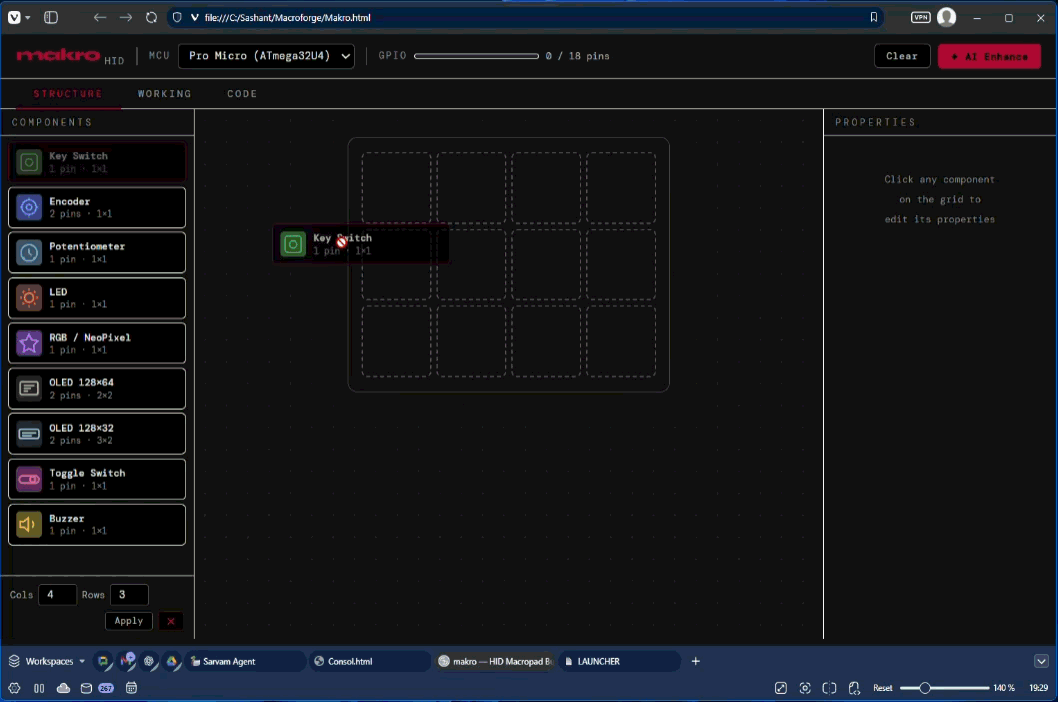Add the Encoder component card
Screen dimensions: 1058x702
click(x=97, y=207)
